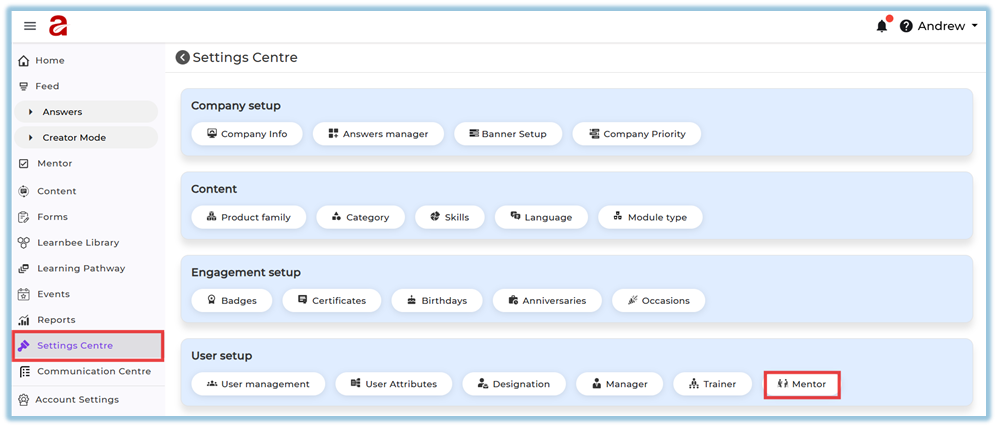The image size is (997, 427).
Task: Click the back arrow beside Settings Centre
Action: [x=183, y=58]
